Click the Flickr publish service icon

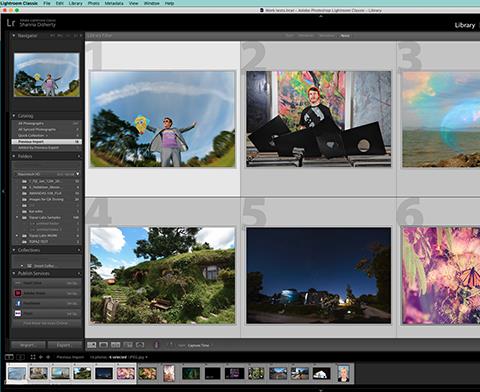click(x=18, y=313)
